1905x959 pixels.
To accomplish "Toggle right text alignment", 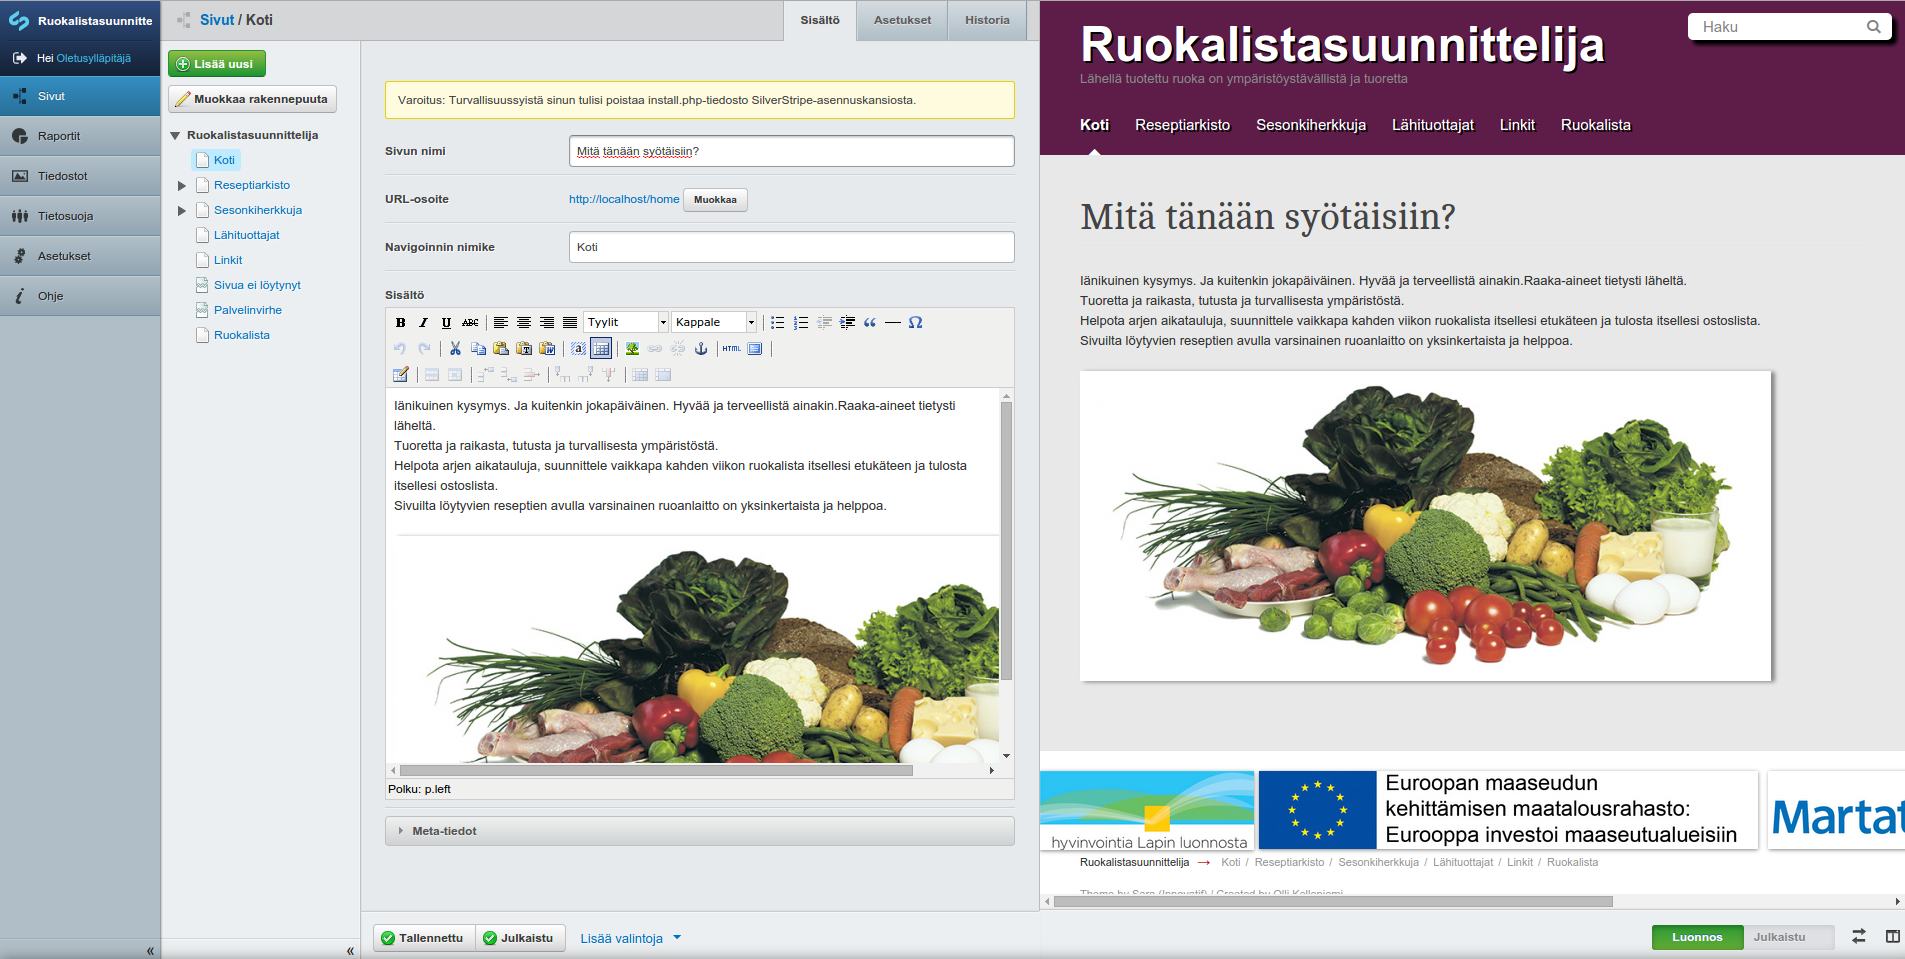I will 547,322.
